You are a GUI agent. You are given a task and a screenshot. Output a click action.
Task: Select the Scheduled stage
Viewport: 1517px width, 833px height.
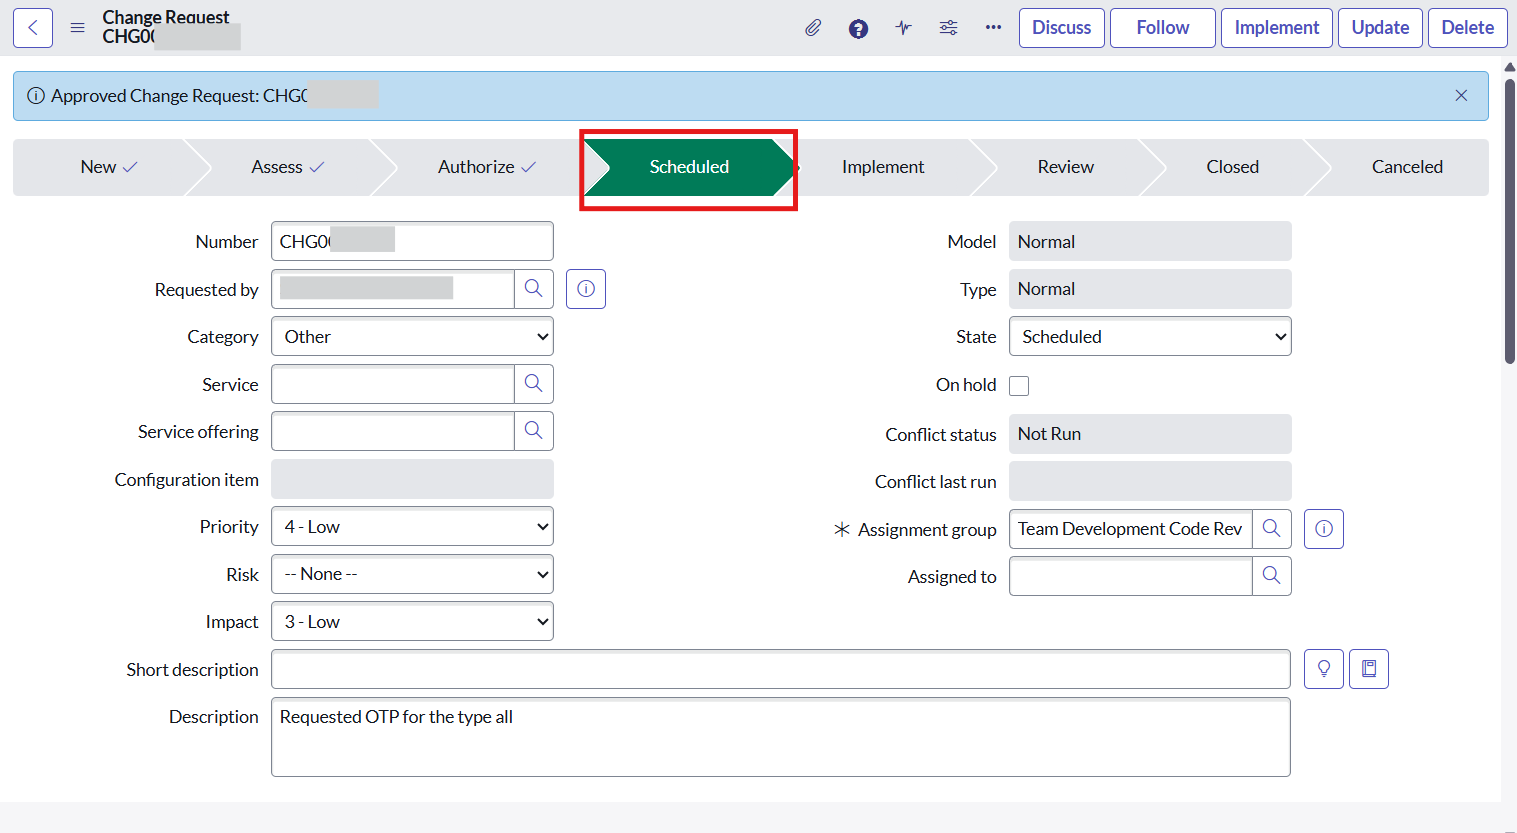(689, 167)
